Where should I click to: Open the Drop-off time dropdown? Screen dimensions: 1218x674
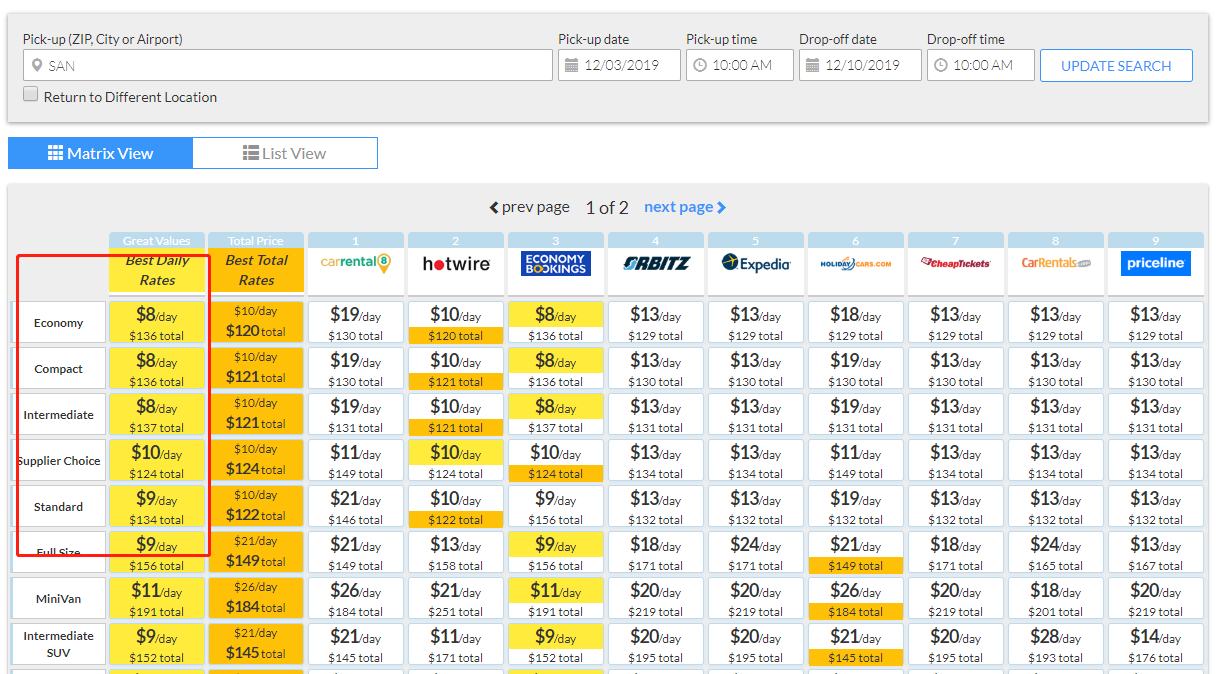(981, 65)
